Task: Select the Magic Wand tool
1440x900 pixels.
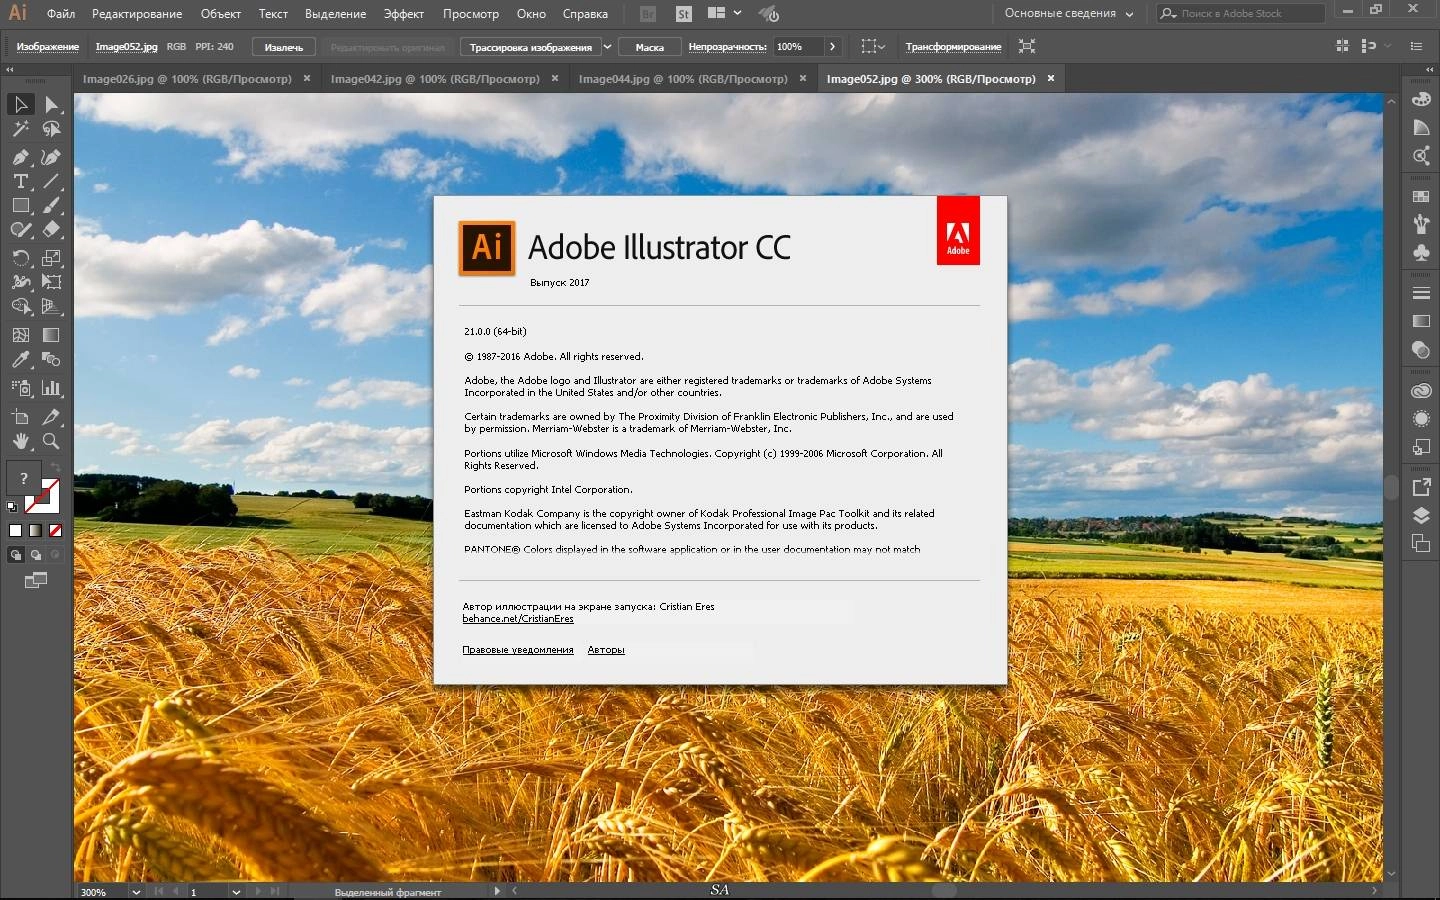Action: [20, 129]
